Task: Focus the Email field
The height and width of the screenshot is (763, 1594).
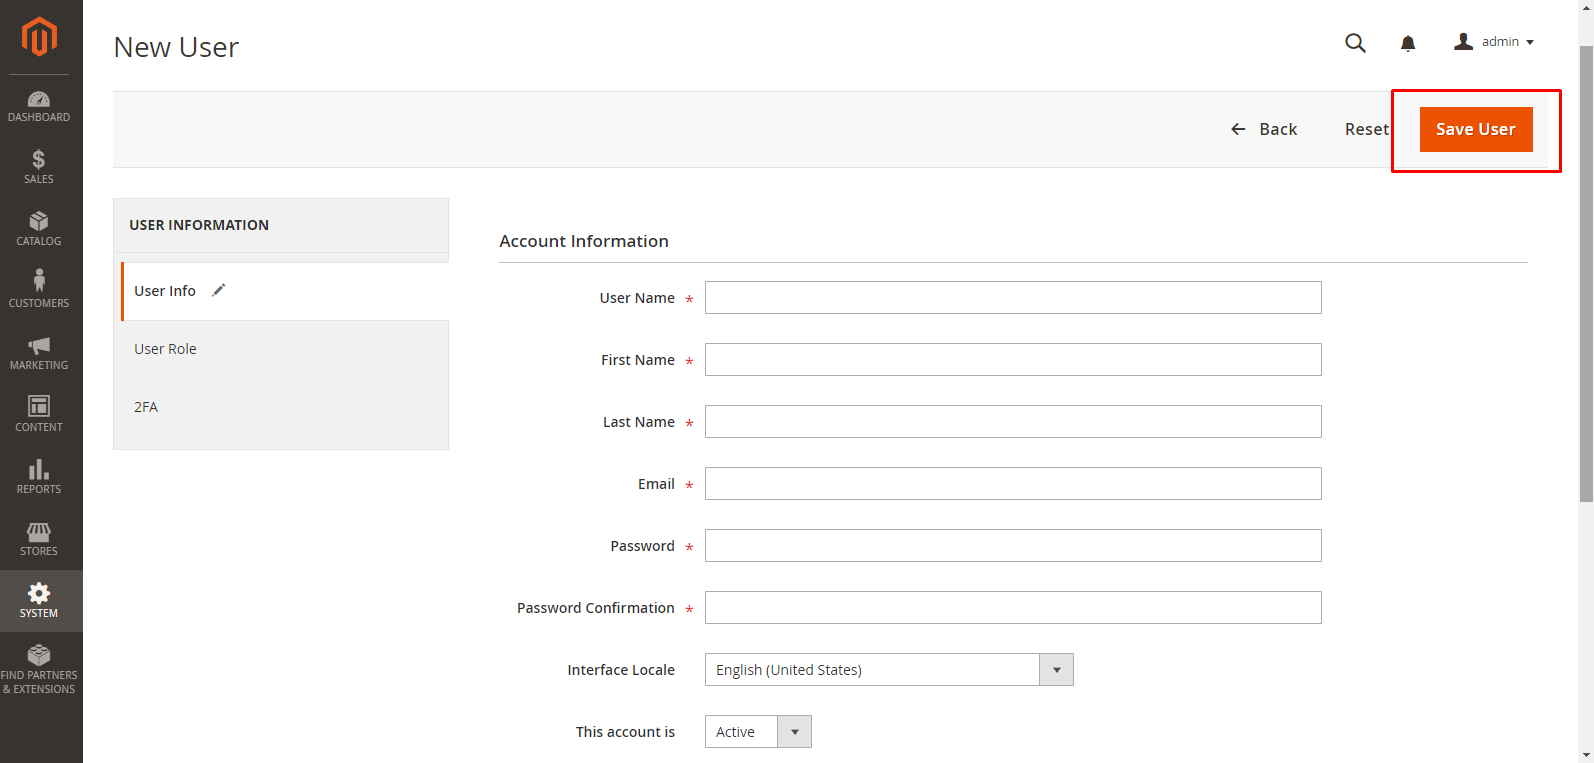Action: [1013, 484]
